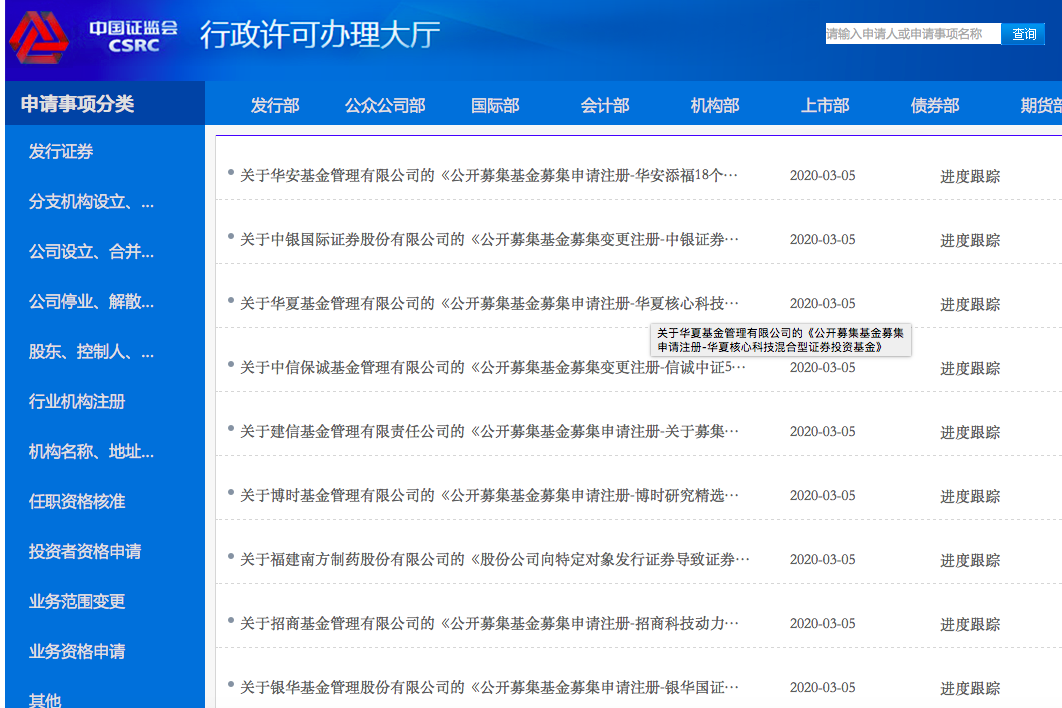
Task: Open the 招商基金管理有限公司 application entry
Action: pos(488,624)
